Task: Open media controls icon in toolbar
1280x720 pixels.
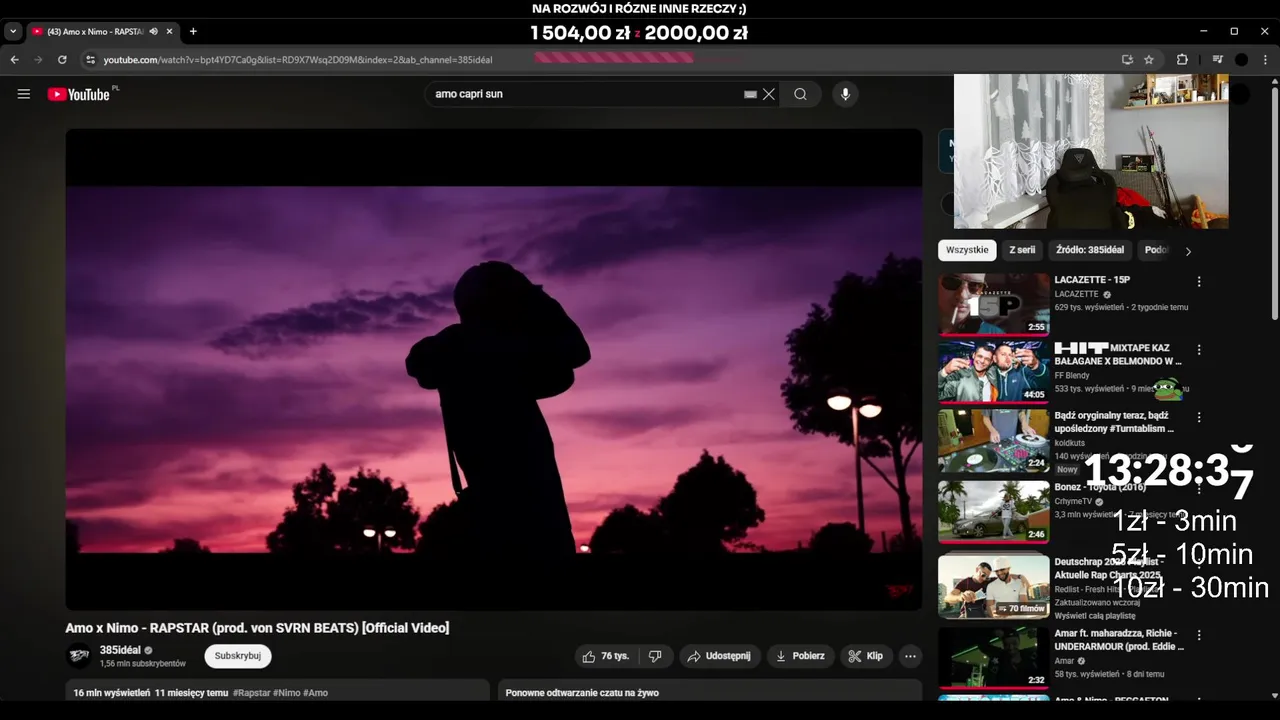Action: (1217, 60)
